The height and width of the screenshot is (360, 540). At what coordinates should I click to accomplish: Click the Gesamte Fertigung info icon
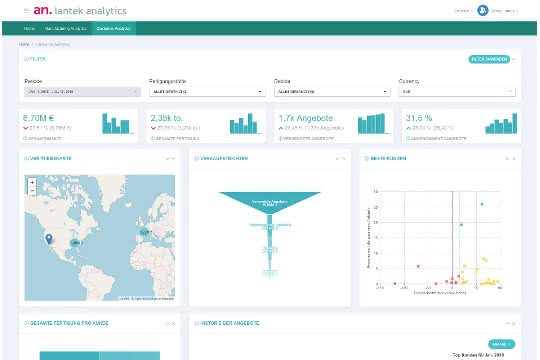coord(153,138)
